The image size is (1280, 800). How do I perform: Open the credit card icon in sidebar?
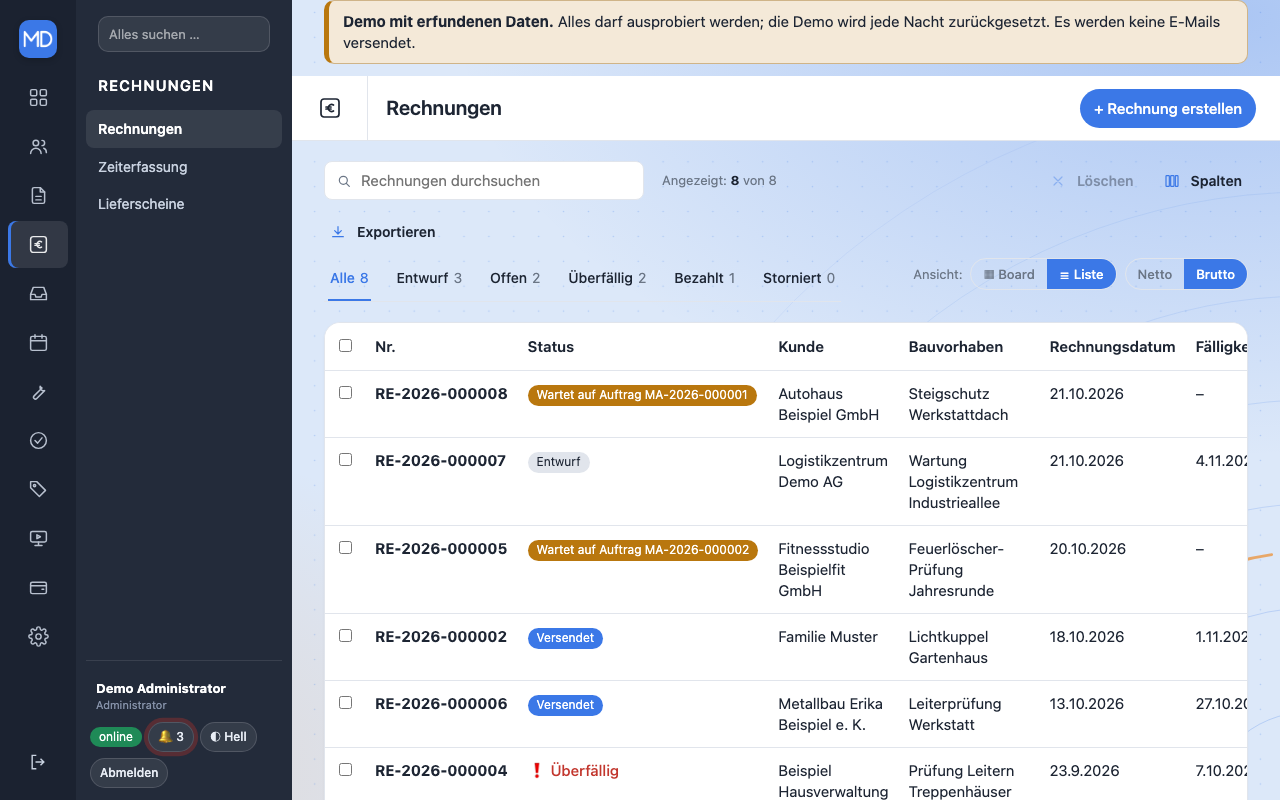click(x=38, y=587)
